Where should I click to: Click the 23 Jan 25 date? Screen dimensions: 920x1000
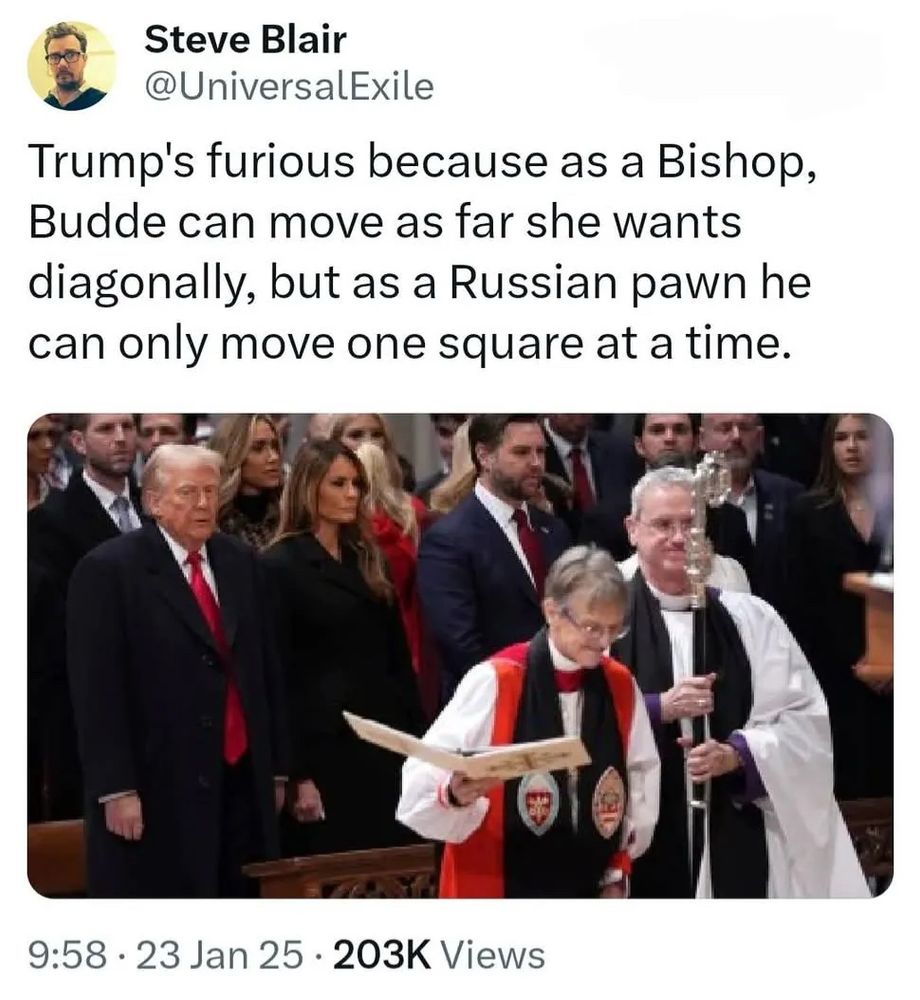219,956
